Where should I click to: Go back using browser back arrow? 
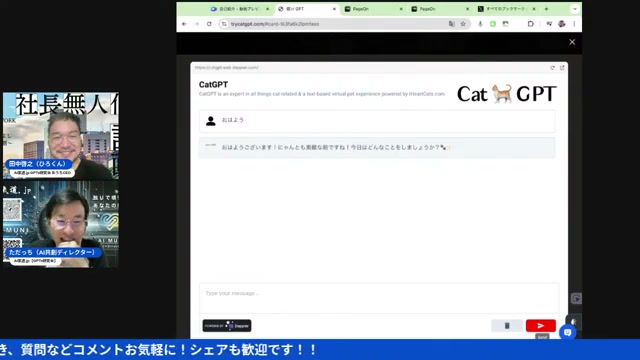(184, 24)
